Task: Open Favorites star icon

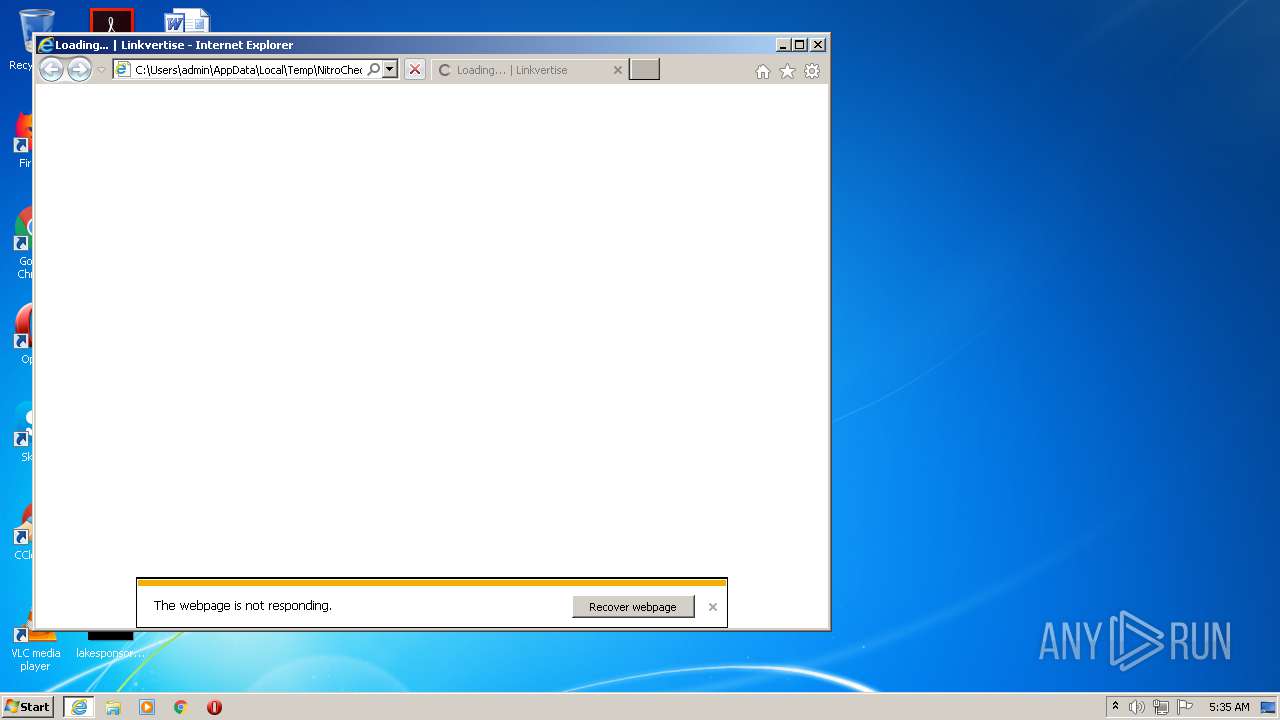Action: point(787,71)
